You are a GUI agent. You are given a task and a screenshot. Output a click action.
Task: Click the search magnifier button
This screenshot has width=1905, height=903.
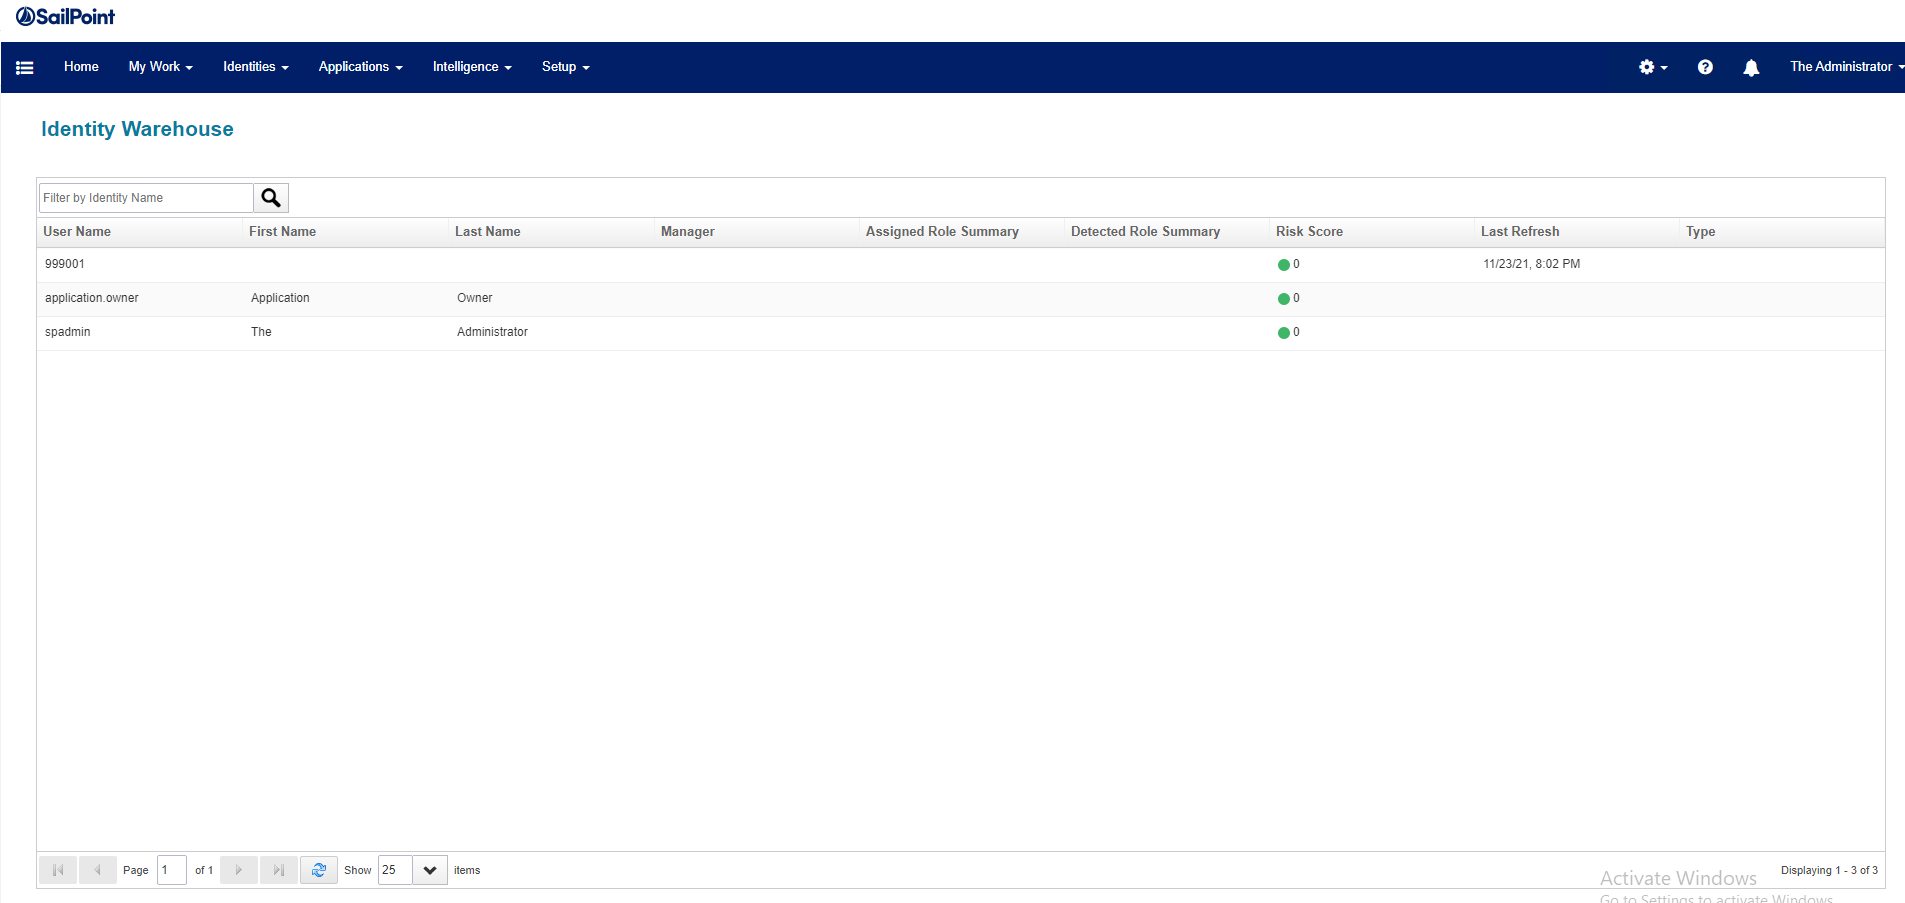271,198
